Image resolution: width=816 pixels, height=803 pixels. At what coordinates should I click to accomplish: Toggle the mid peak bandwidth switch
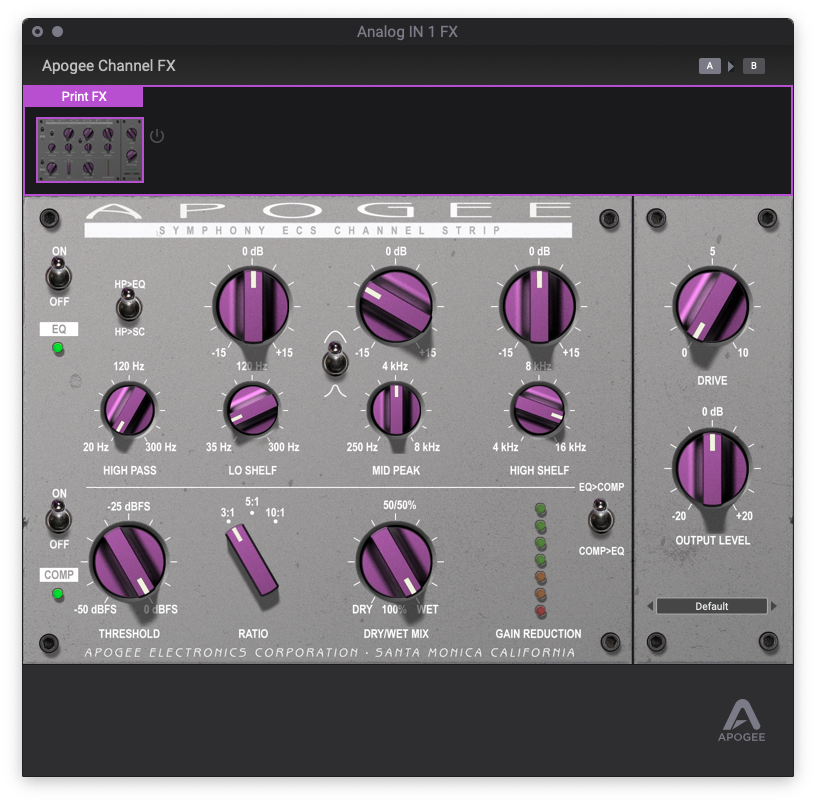[x=335, y=359]
